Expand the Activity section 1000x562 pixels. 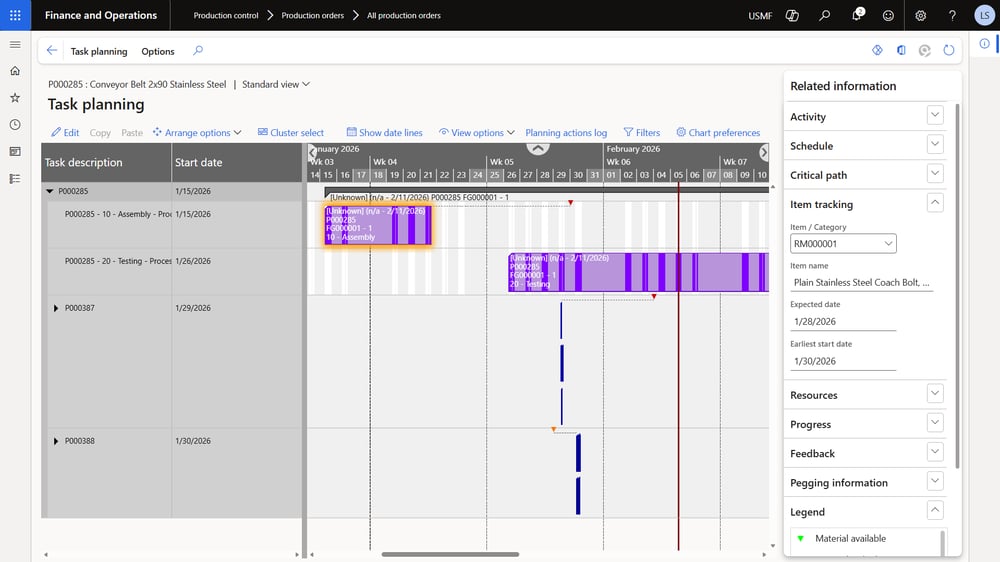click(x=935, y=115)
